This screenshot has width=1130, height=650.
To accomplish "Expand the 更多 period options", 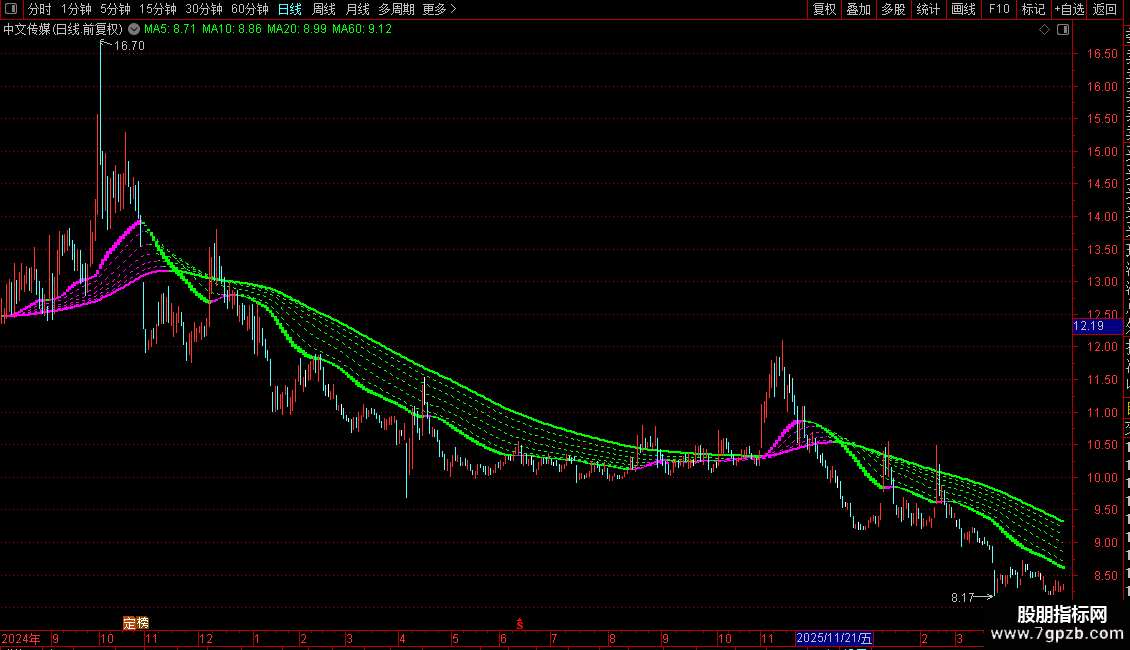I will click(x=439, y=9).
